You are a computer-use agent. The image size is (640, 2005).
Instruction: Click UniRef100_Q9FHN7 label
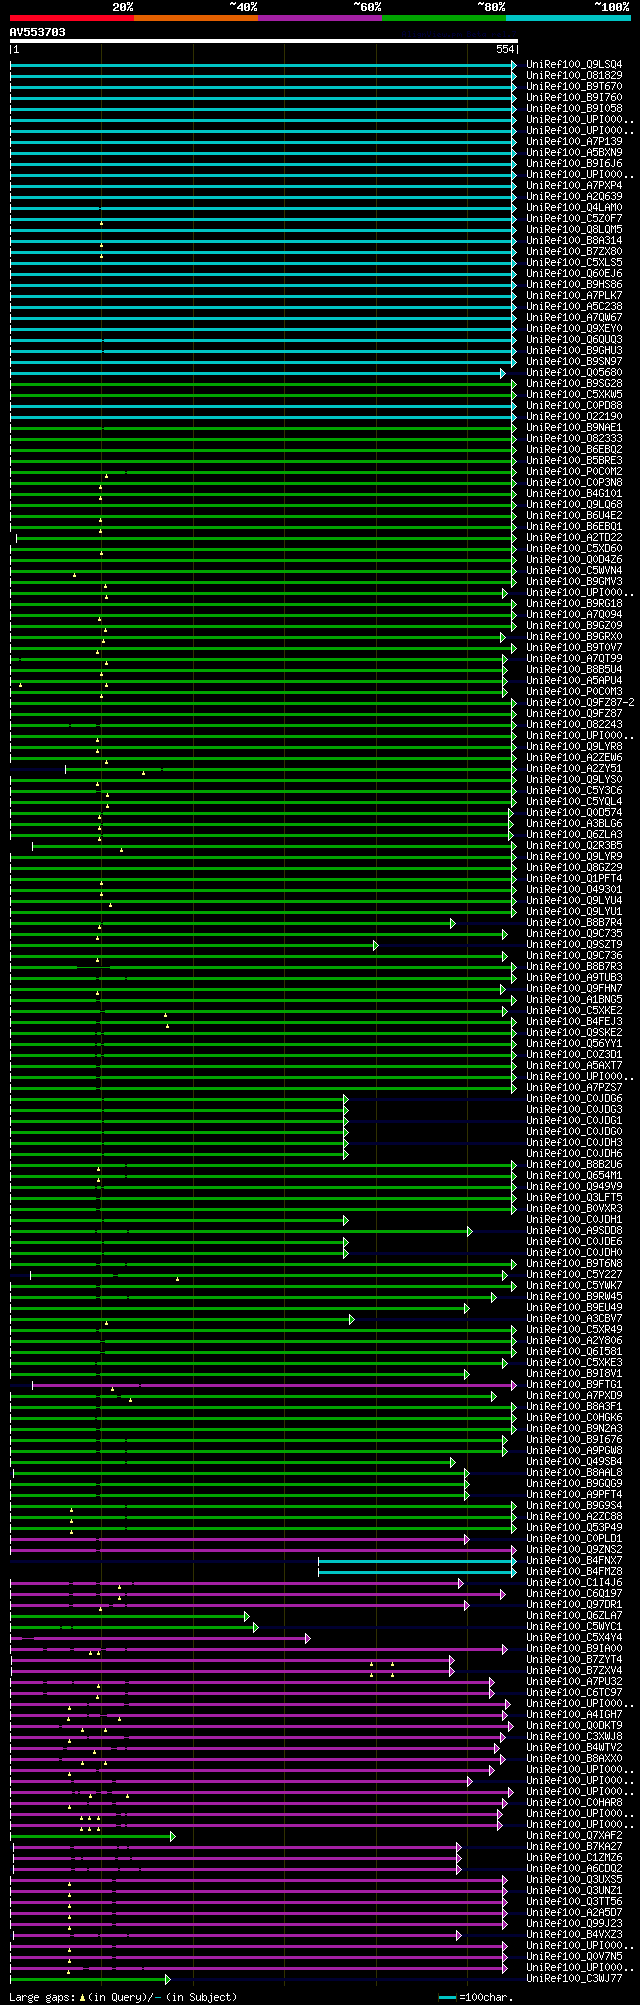574,988
